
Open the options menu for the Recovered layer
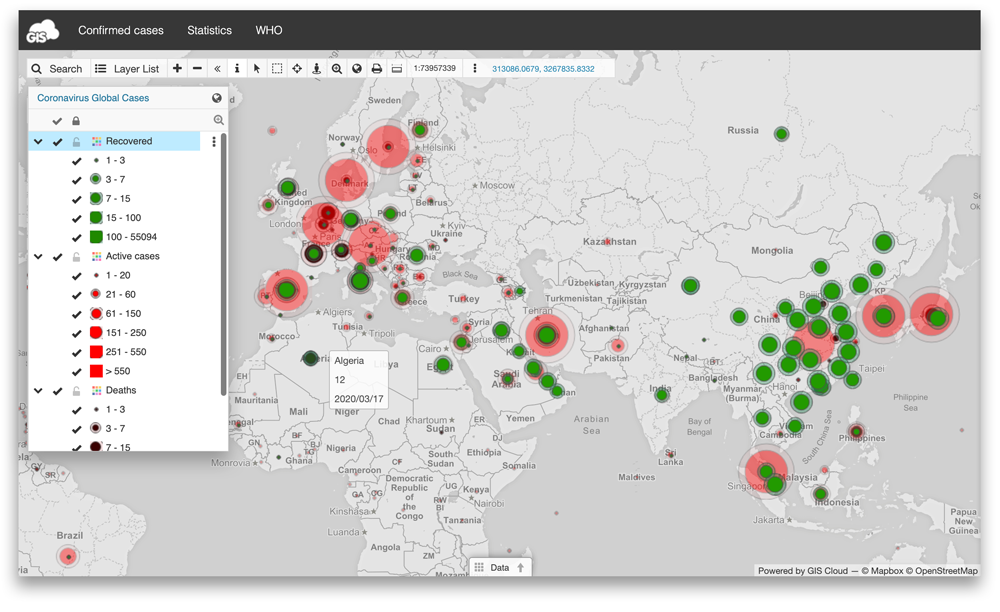(x=213, y=141)
